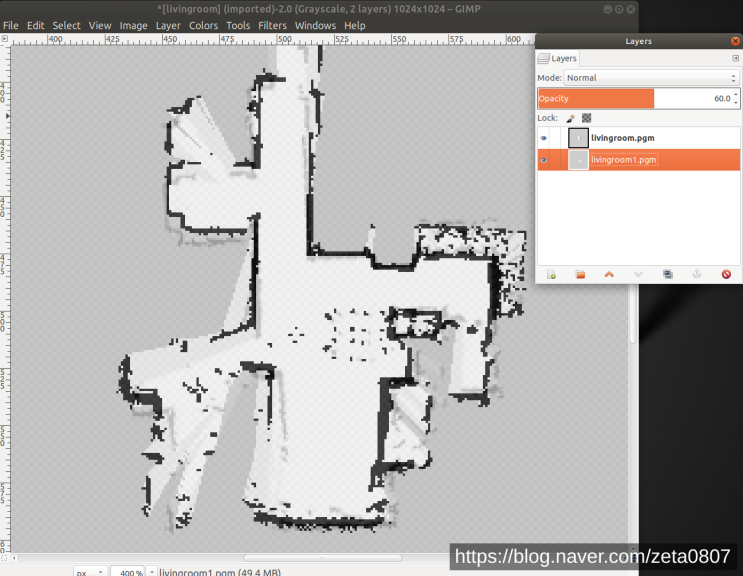Open the Select menu
This screenshot has width=743, height=576.
[66, 26]
